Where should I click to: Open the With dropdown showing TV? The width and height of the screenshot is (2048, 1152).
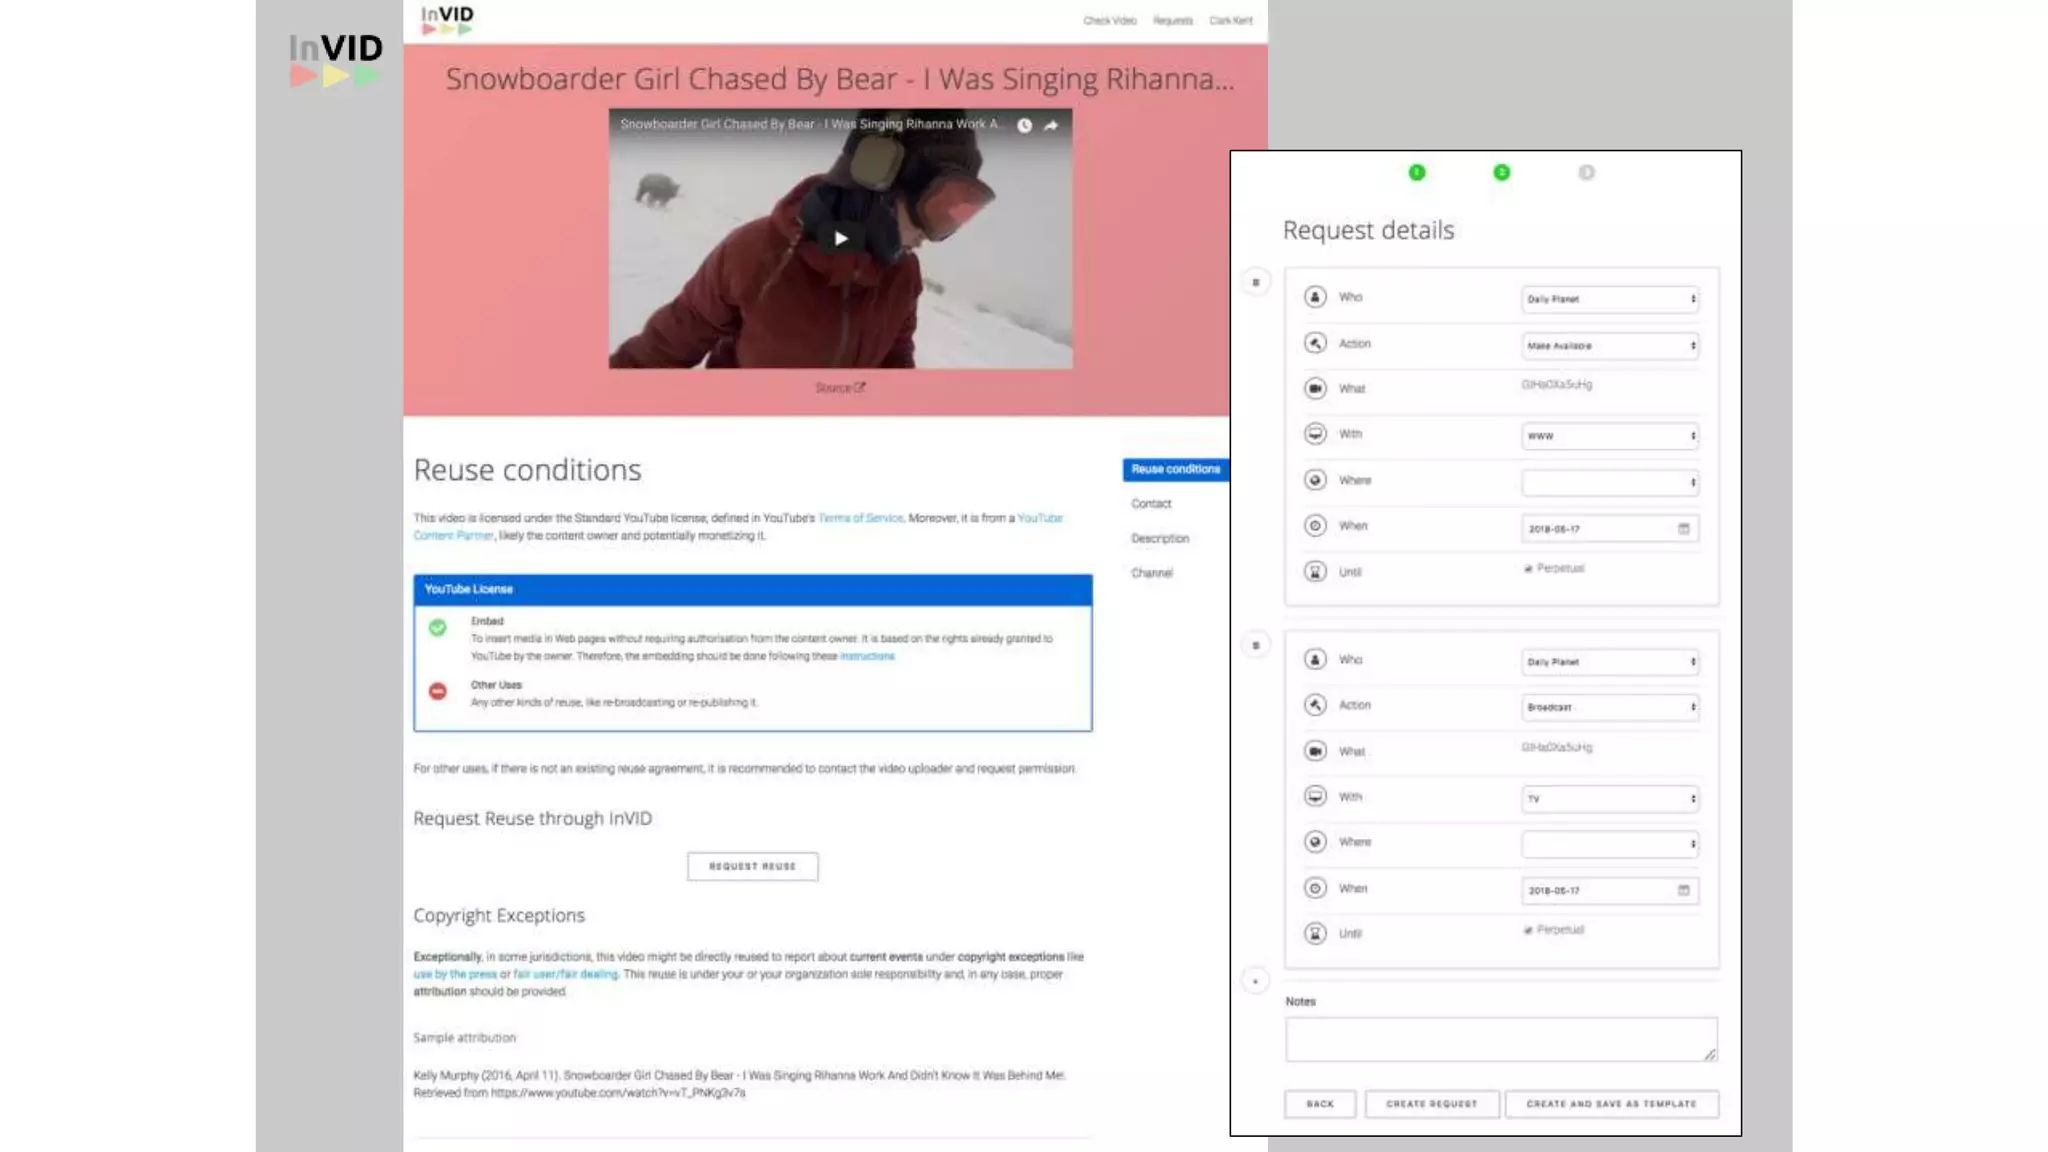pos(1609,798)
